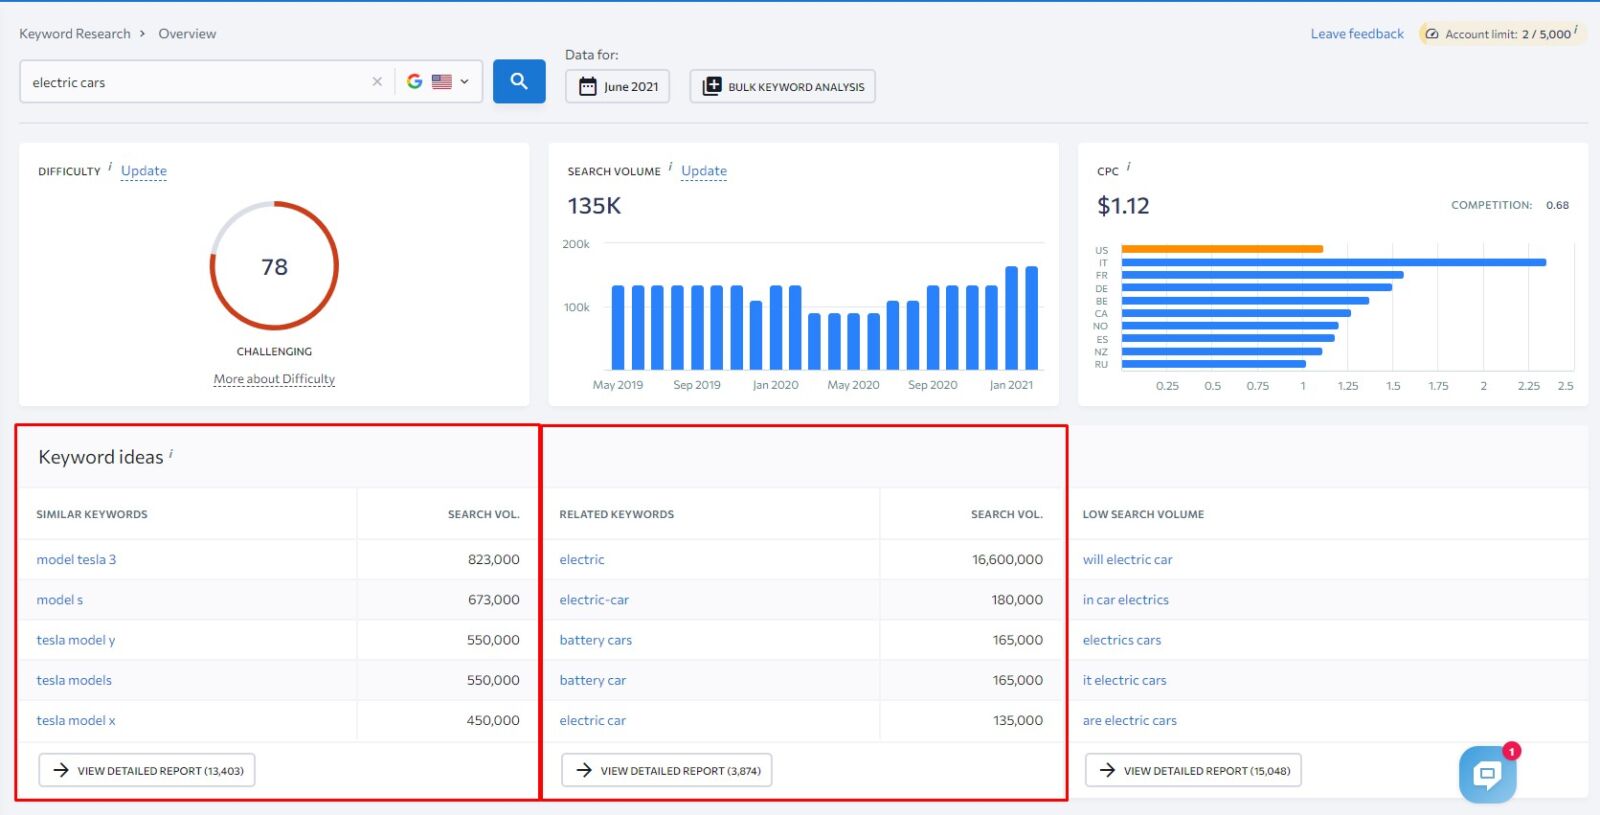
Task: Click the Low Search Volume column header
Action: [1143, 514]
